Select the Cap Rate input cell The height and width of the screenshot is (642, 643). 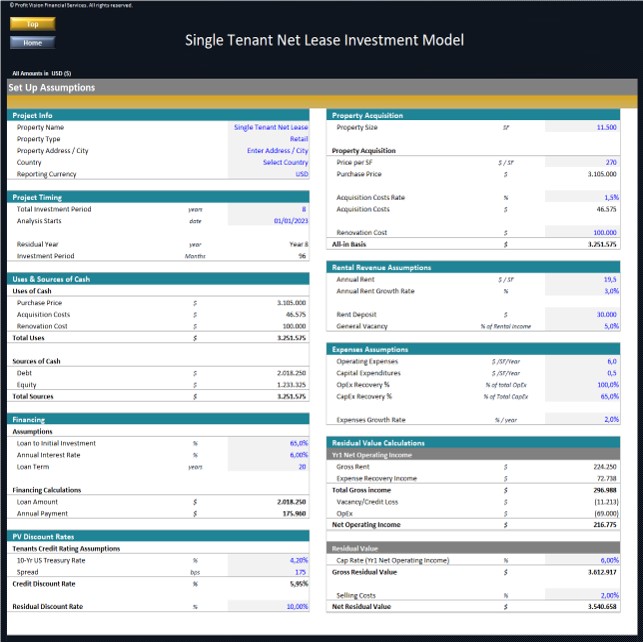tap(582, 560)
